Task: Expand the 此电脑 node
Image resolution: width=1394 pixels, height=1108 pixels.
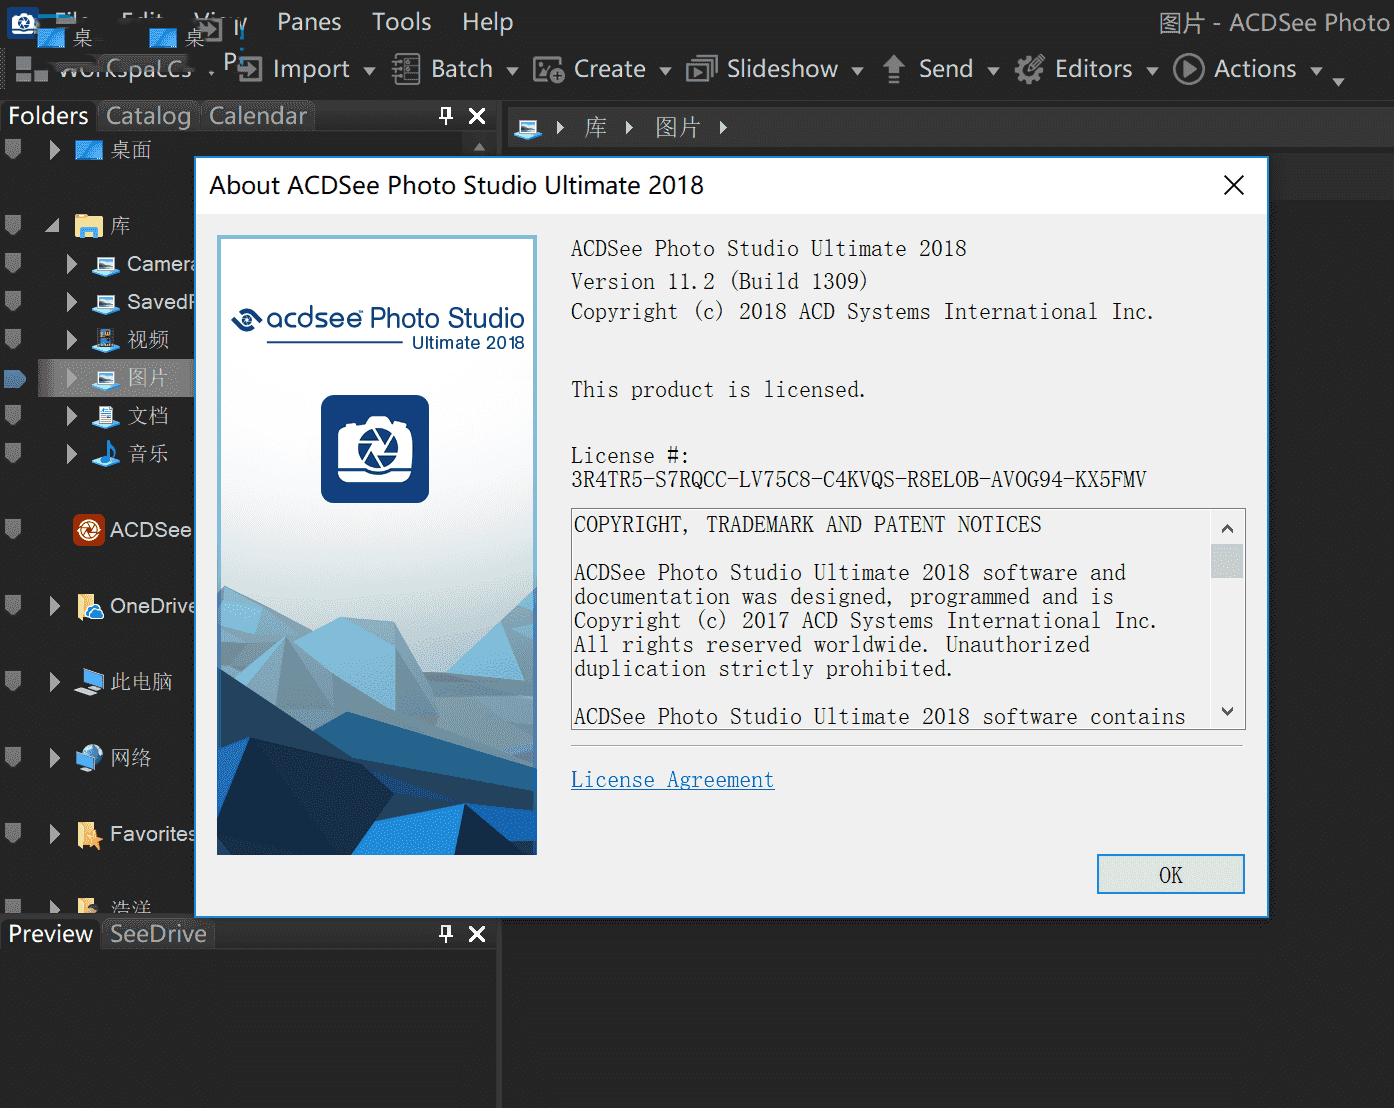Action: 55,682
